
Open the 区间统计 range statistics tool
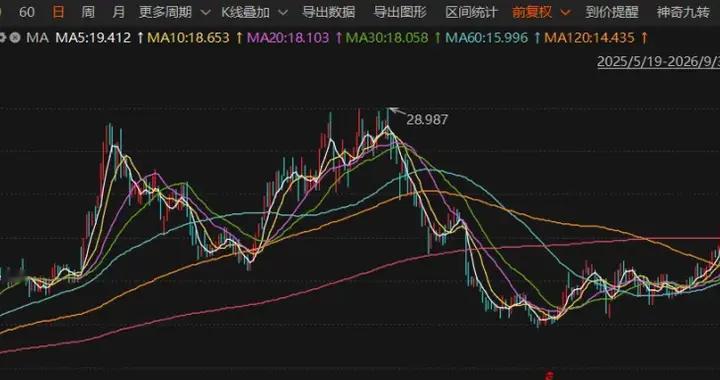pyautogui.click(x=472, y=12)
